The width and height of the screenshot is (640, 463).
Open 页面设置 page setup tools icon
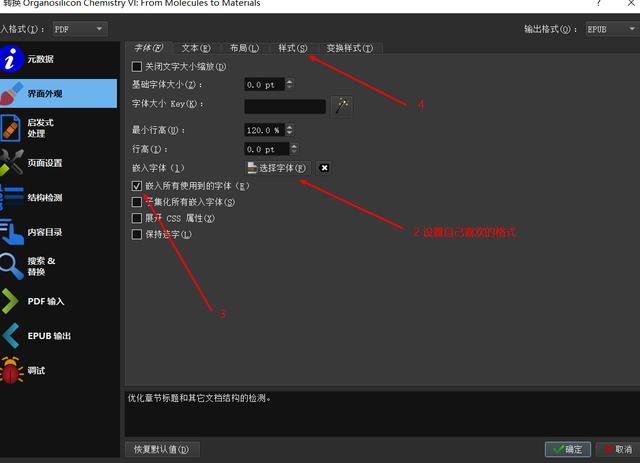[11, 162]
